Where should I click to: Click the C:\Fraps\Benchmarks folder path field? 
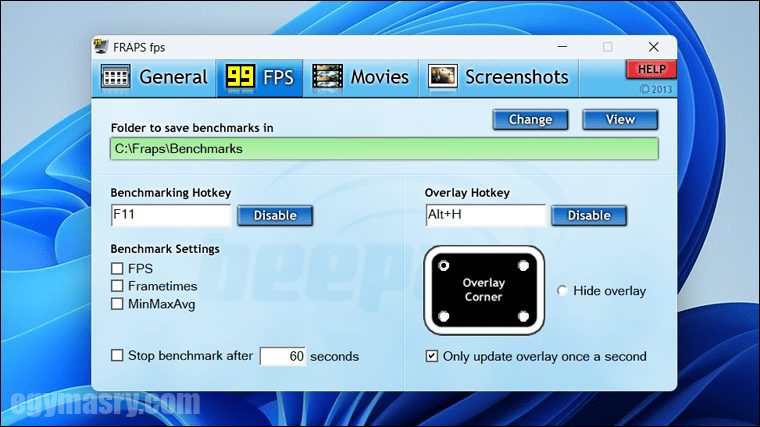384,149
